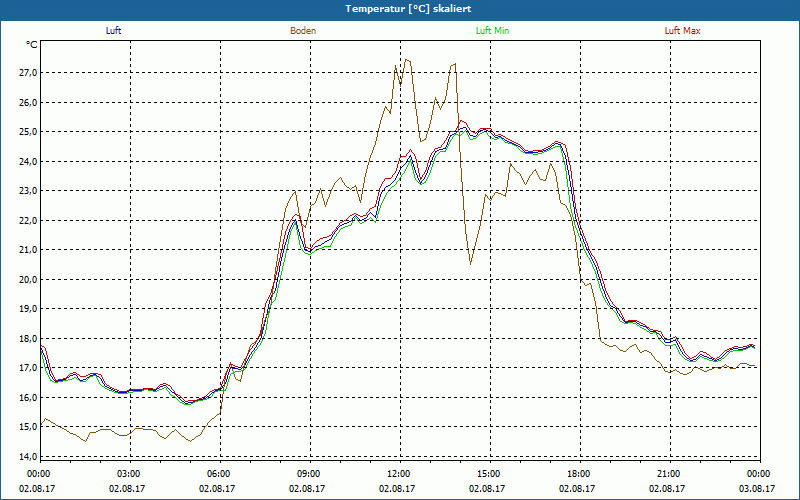Click the blue "Luft" legend label

113,31
